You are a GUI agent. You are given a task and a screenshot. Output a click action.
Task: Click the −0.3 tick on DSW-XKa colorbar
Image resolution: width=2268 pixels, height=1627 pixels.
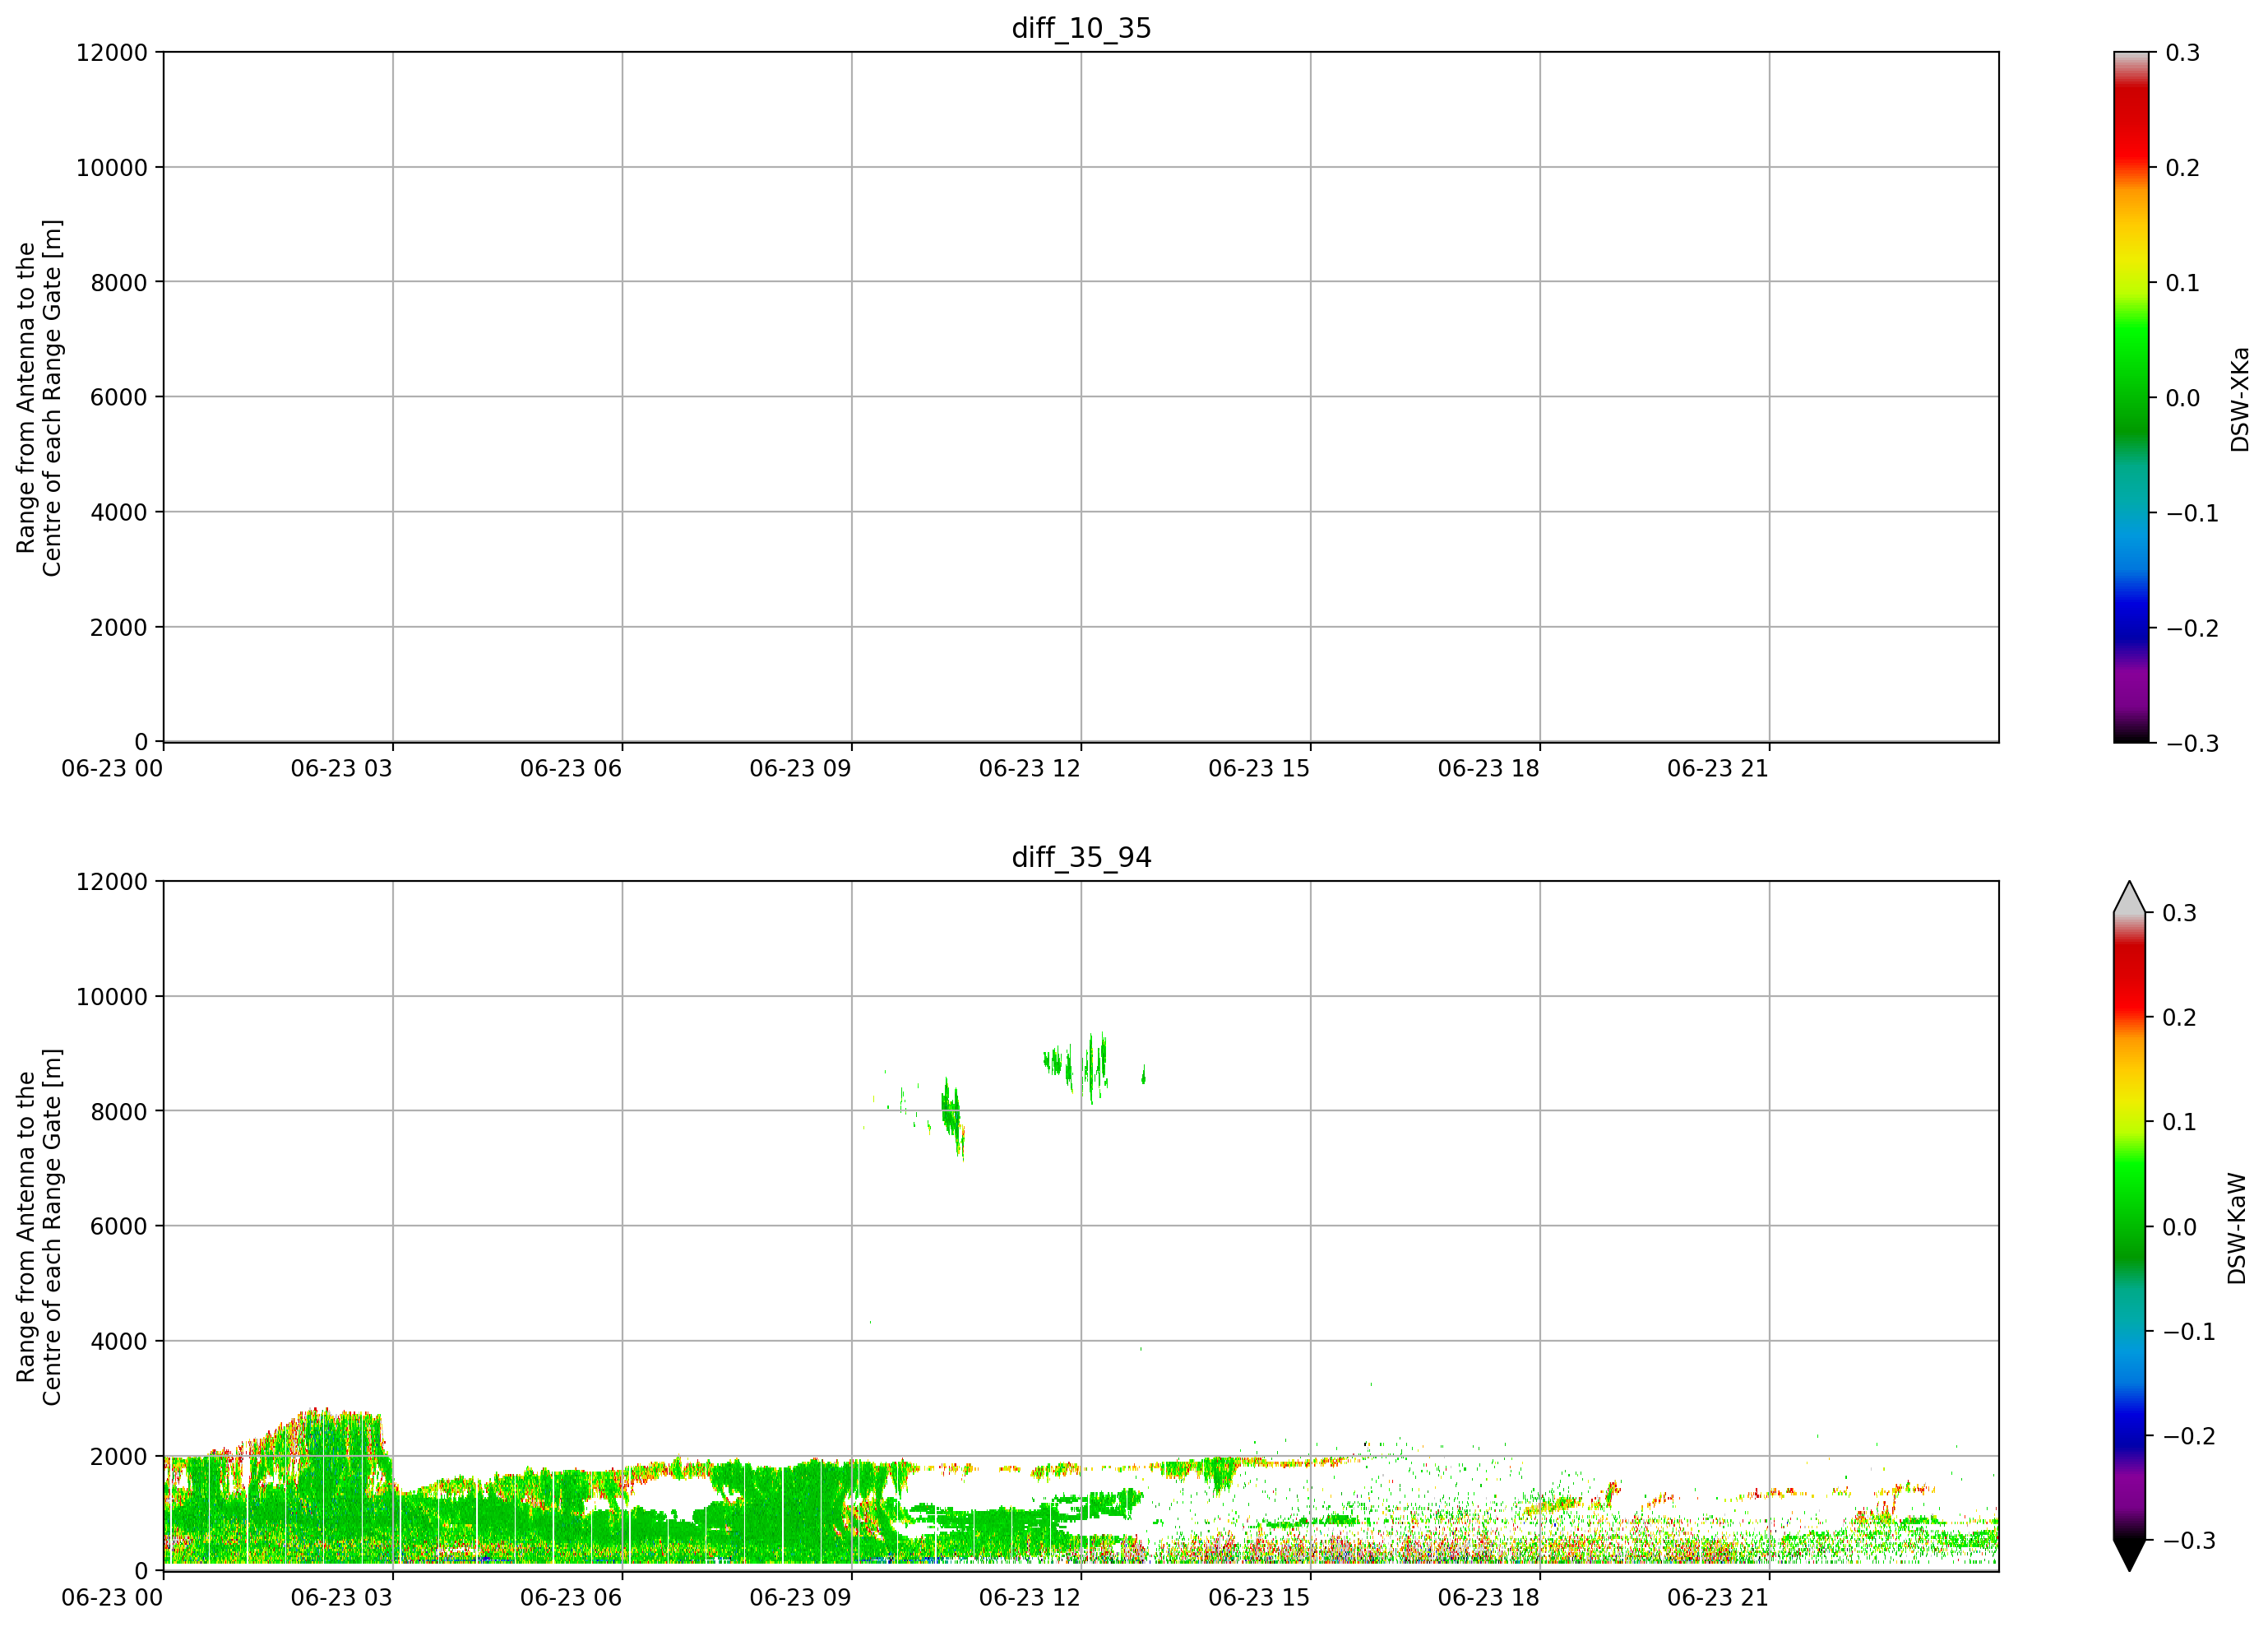point(2192,743)
